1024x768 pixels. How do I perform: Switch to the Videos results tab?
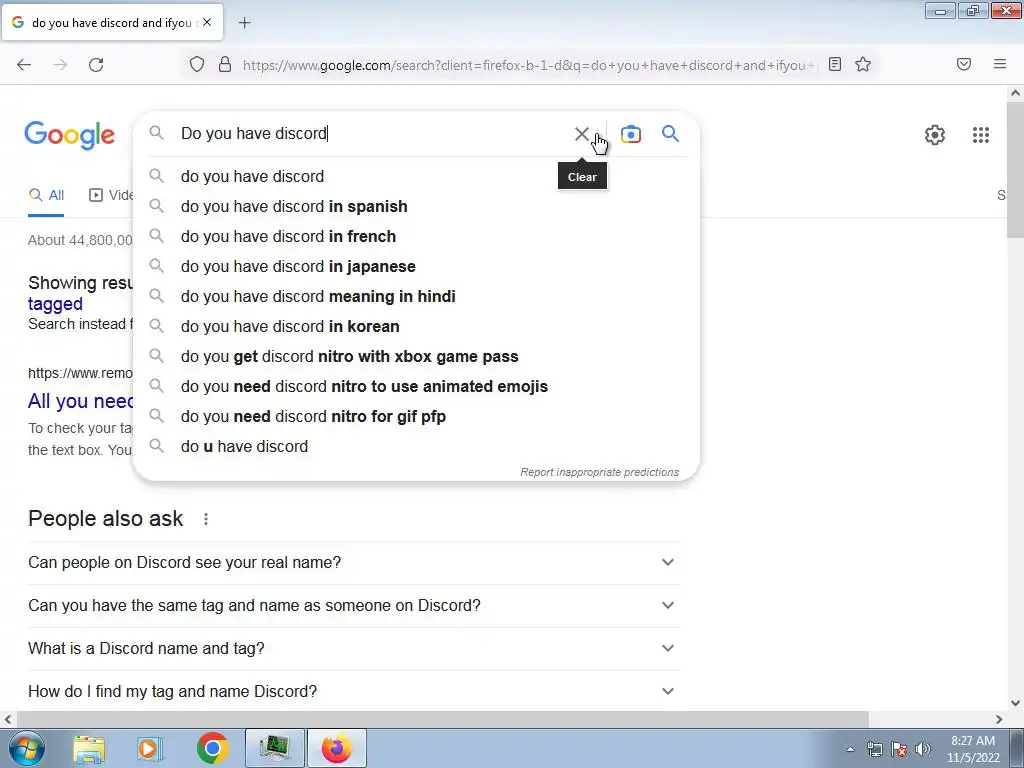[x=111, y=195]
